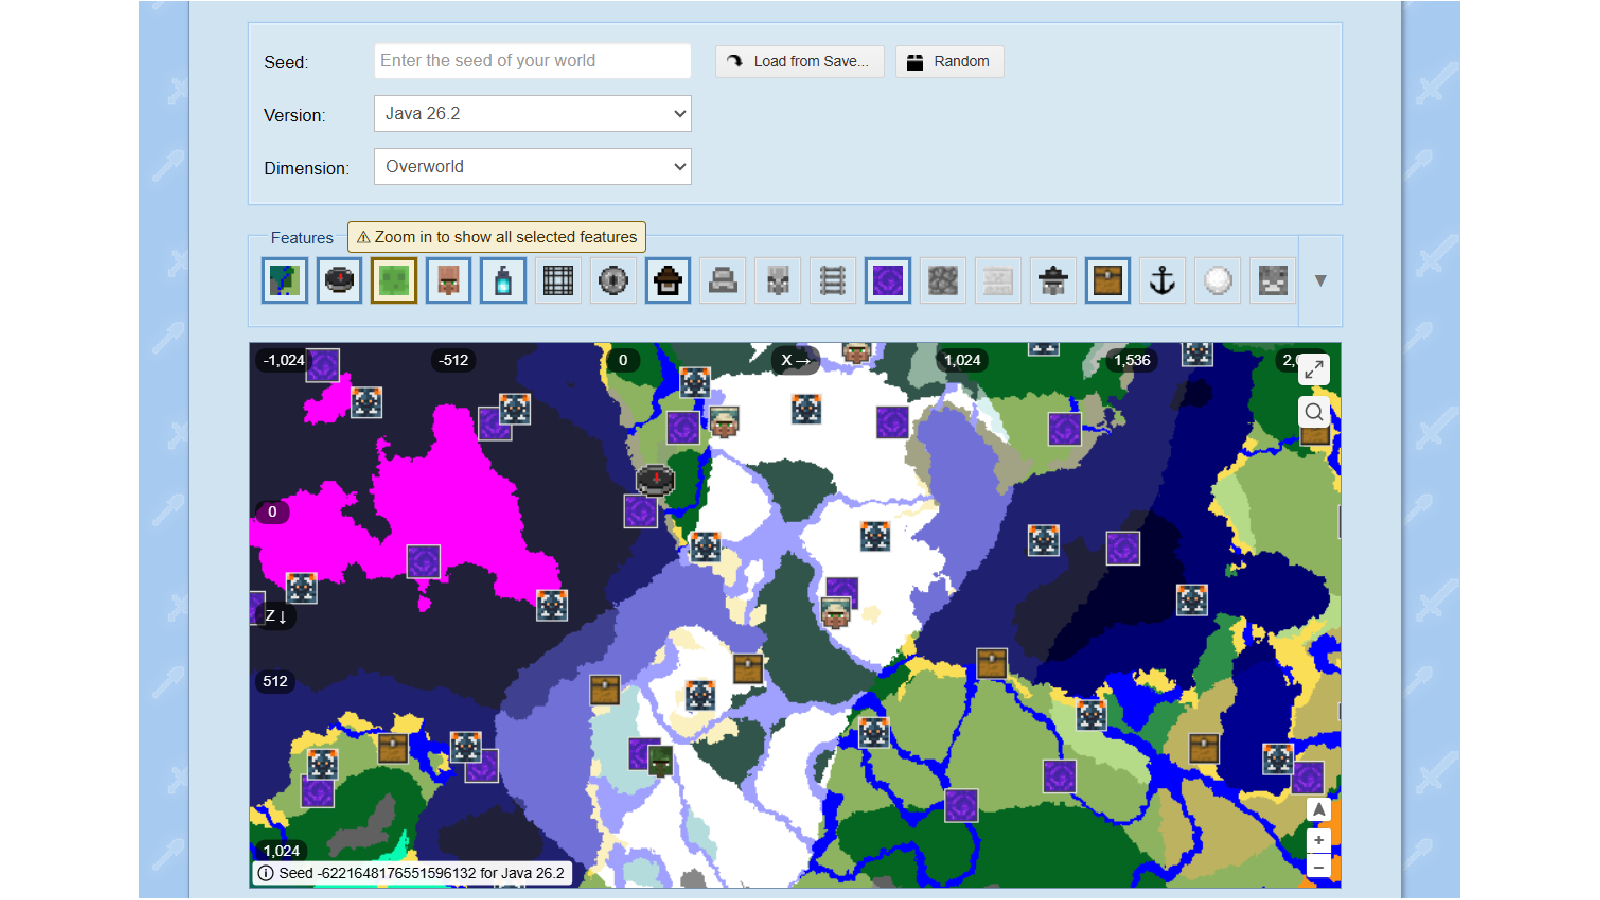Click the Z axis arrow label
Viewport: 1600px width, 900px height.
[x=276, y=616]
